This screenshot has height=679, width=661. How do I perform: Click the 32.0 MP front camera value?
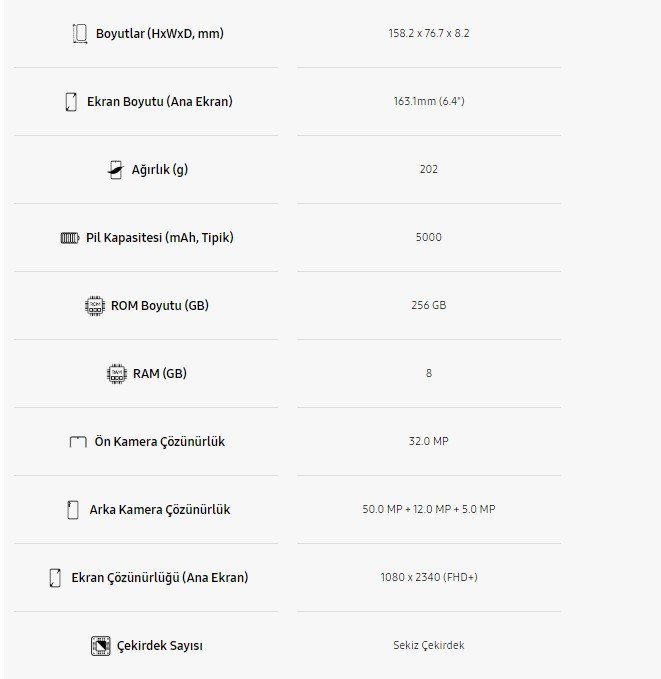[x=429, y=441]
